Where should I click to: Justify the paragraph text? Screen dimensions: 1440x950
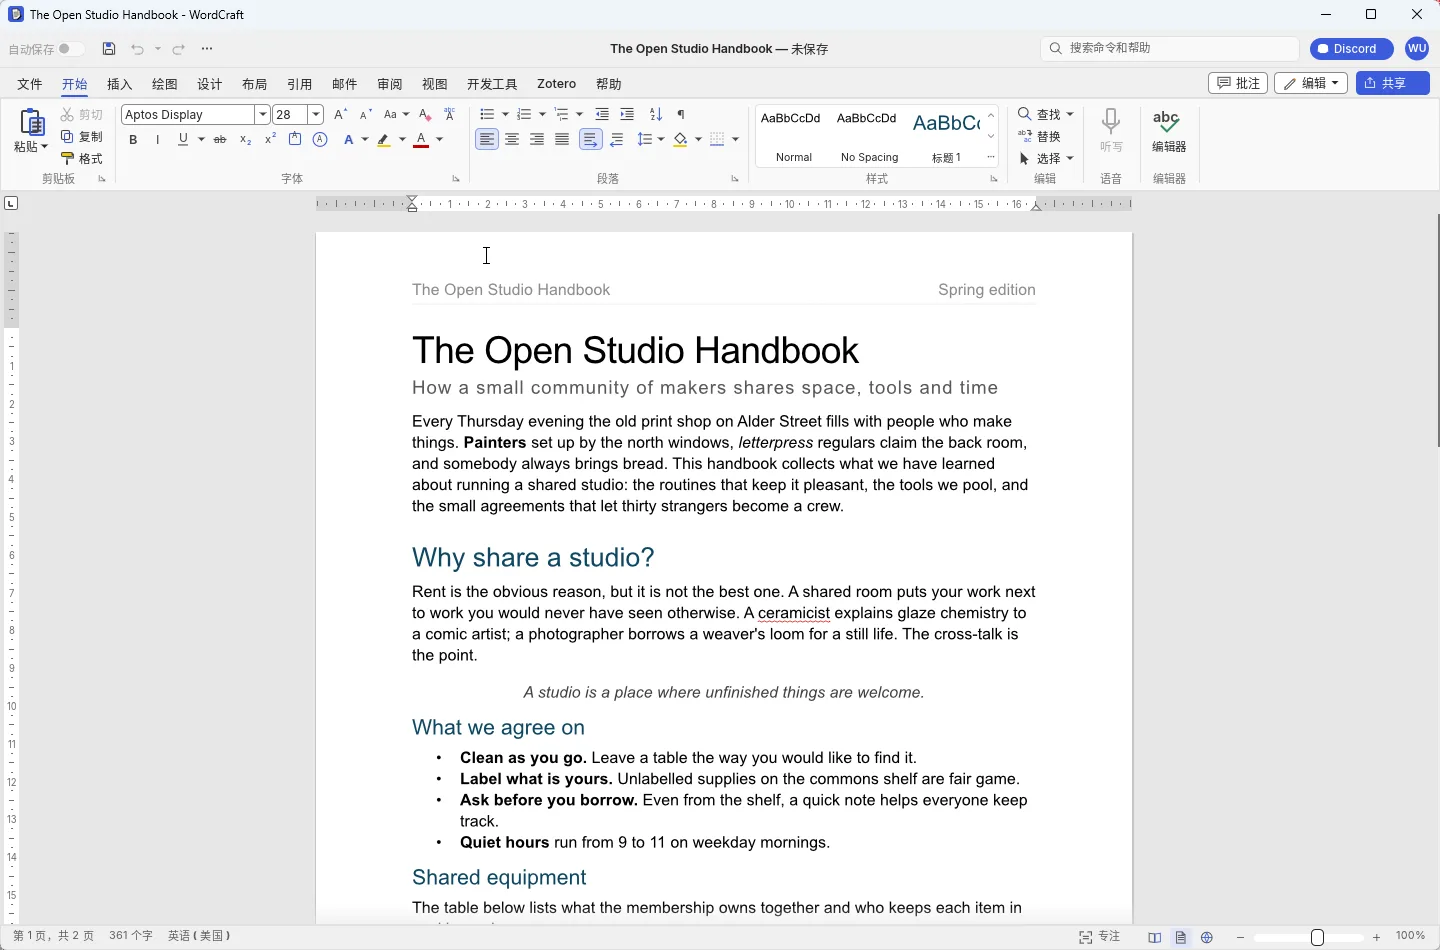tap(563, 140)
